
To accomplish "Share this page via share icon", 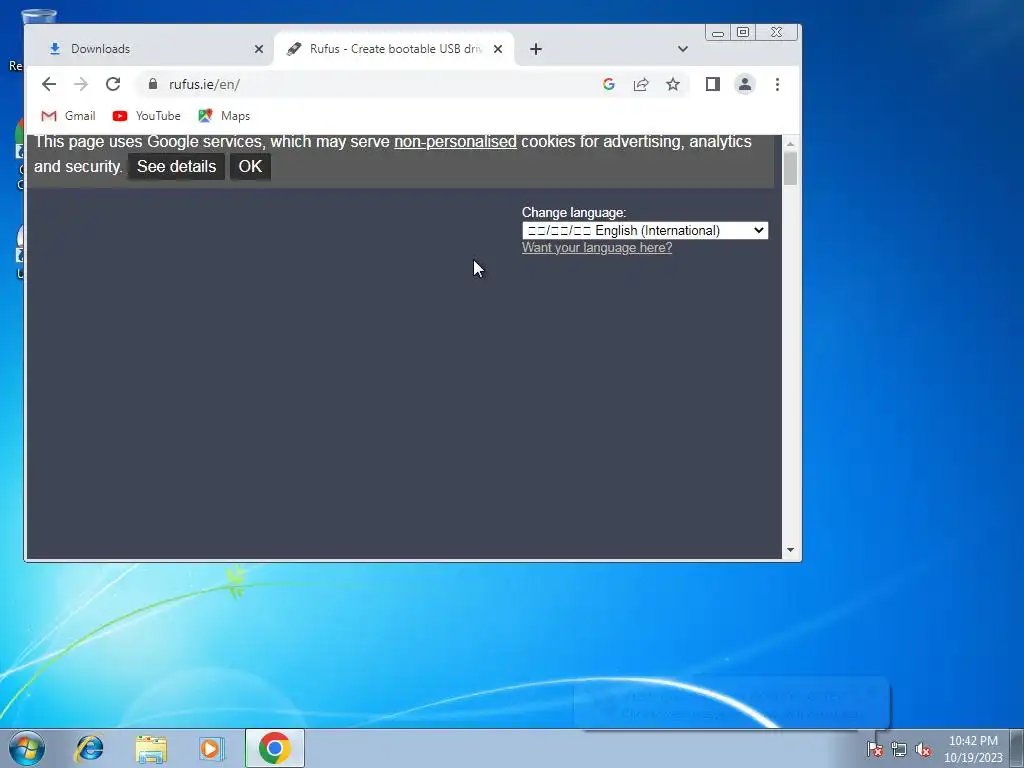I will click(x=641, y=84).
